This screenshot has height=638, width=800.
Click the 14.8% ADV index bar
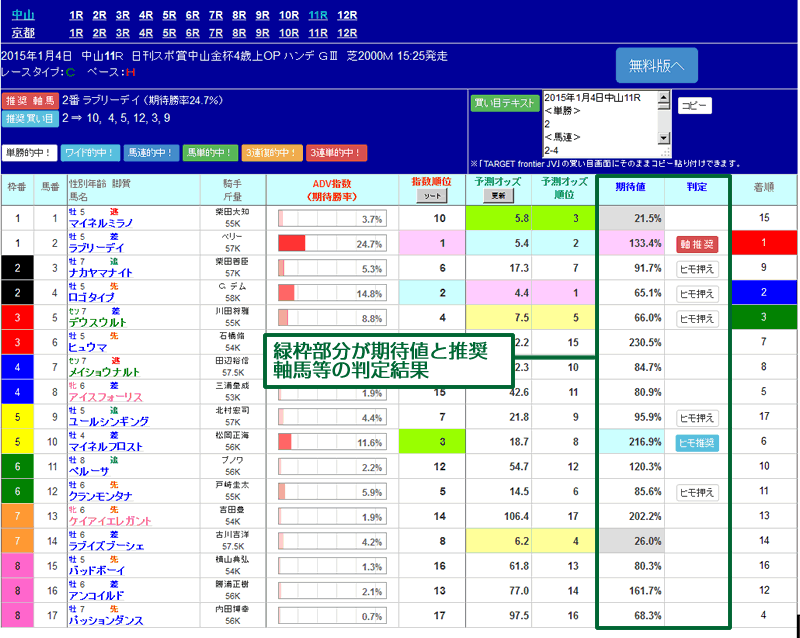[x=332, y=293]
